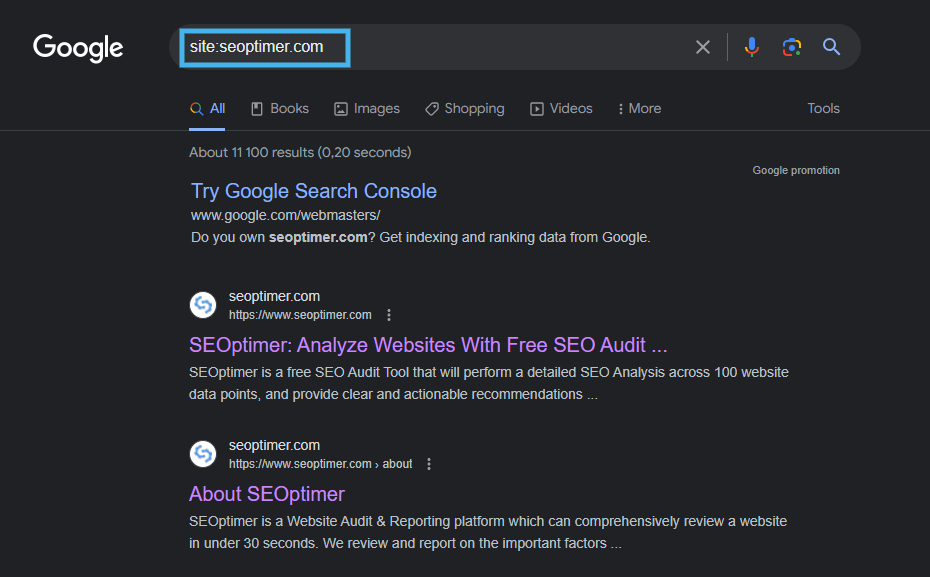Click the Google logo
The image size is (930, 577).
[78, 47]
